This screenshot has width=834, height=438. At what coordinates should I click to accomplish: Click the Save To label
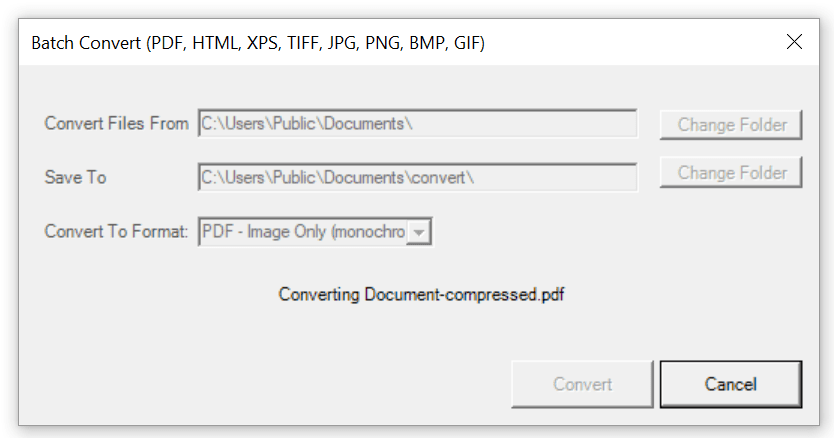pos(75,177)
